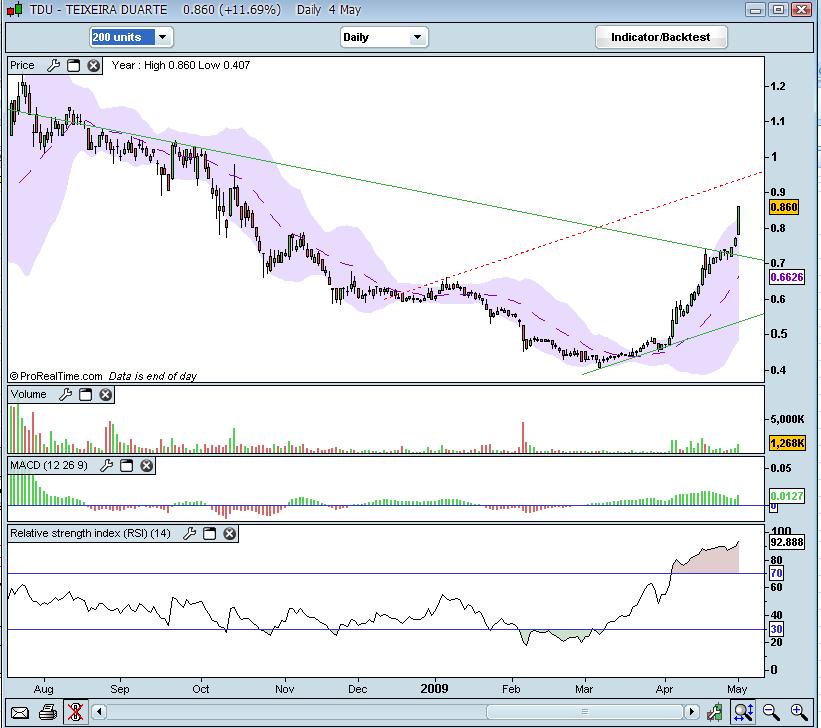Open Volume panel wrench settings
The width and height of the screenshot is (821, 728).
click(65, 394)
